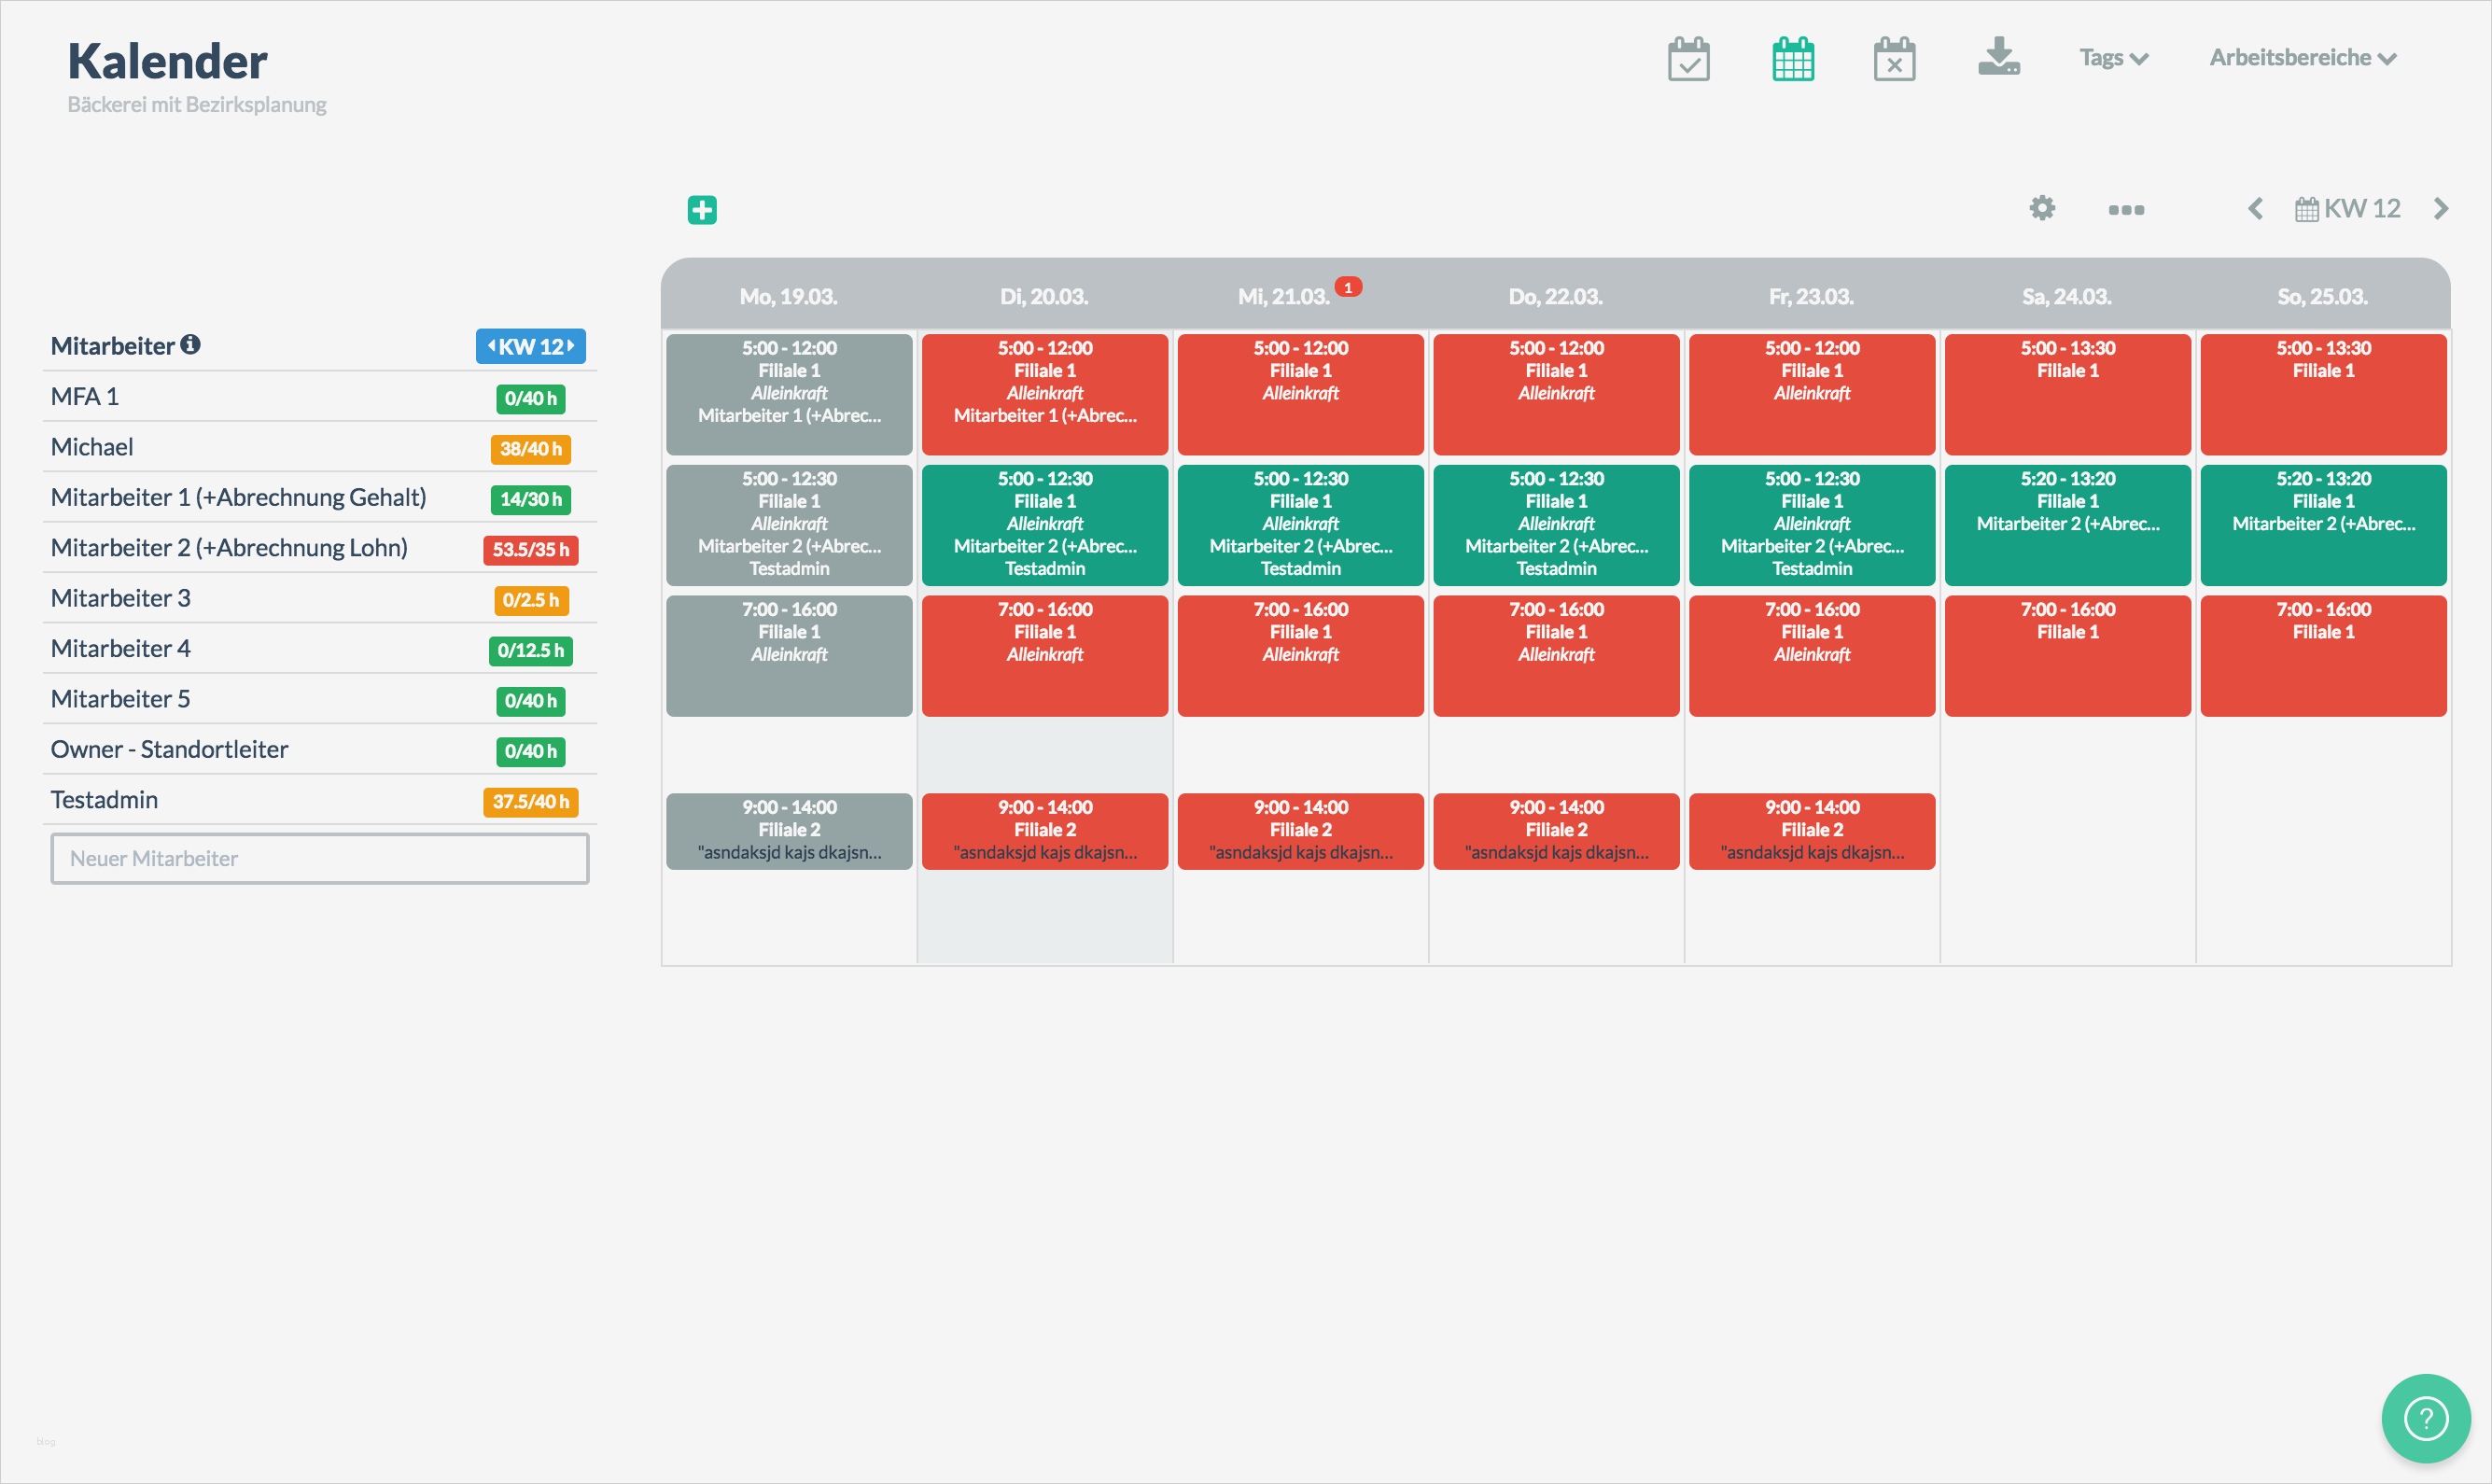Click the download icon in header
2492x1484 pixels.
click(x=1998, y=57)
